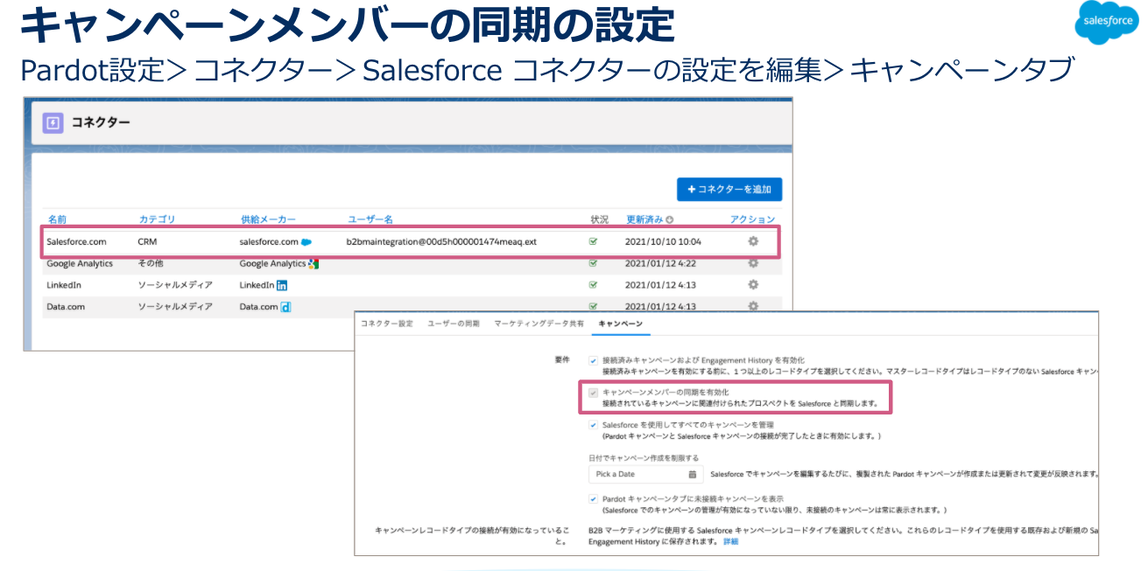The image size is (1148, 571).
Task: Click the コネクター page title
Action: 100,123
